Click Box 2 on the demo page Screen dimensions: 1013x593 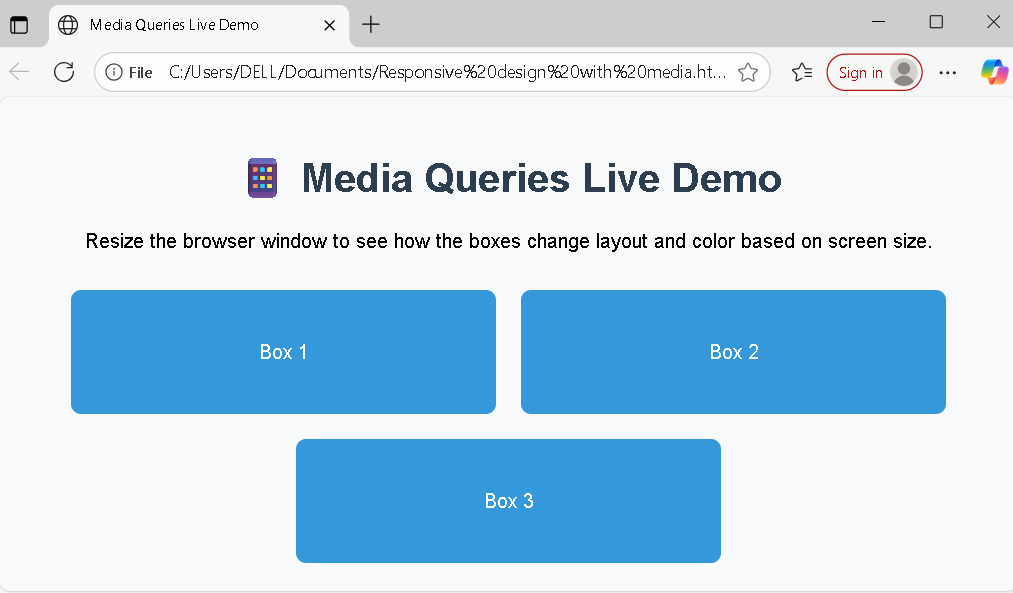(x=733, y=352)
